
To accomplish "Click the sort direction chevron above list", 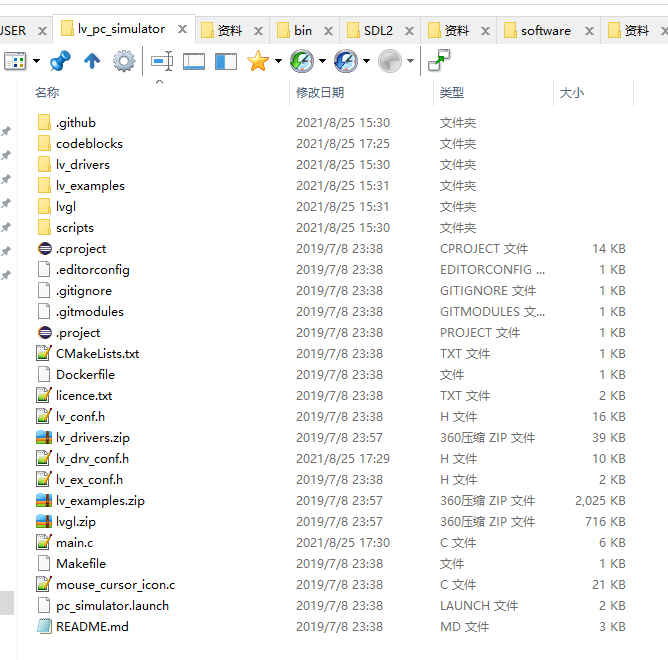I will click(160, 81).
